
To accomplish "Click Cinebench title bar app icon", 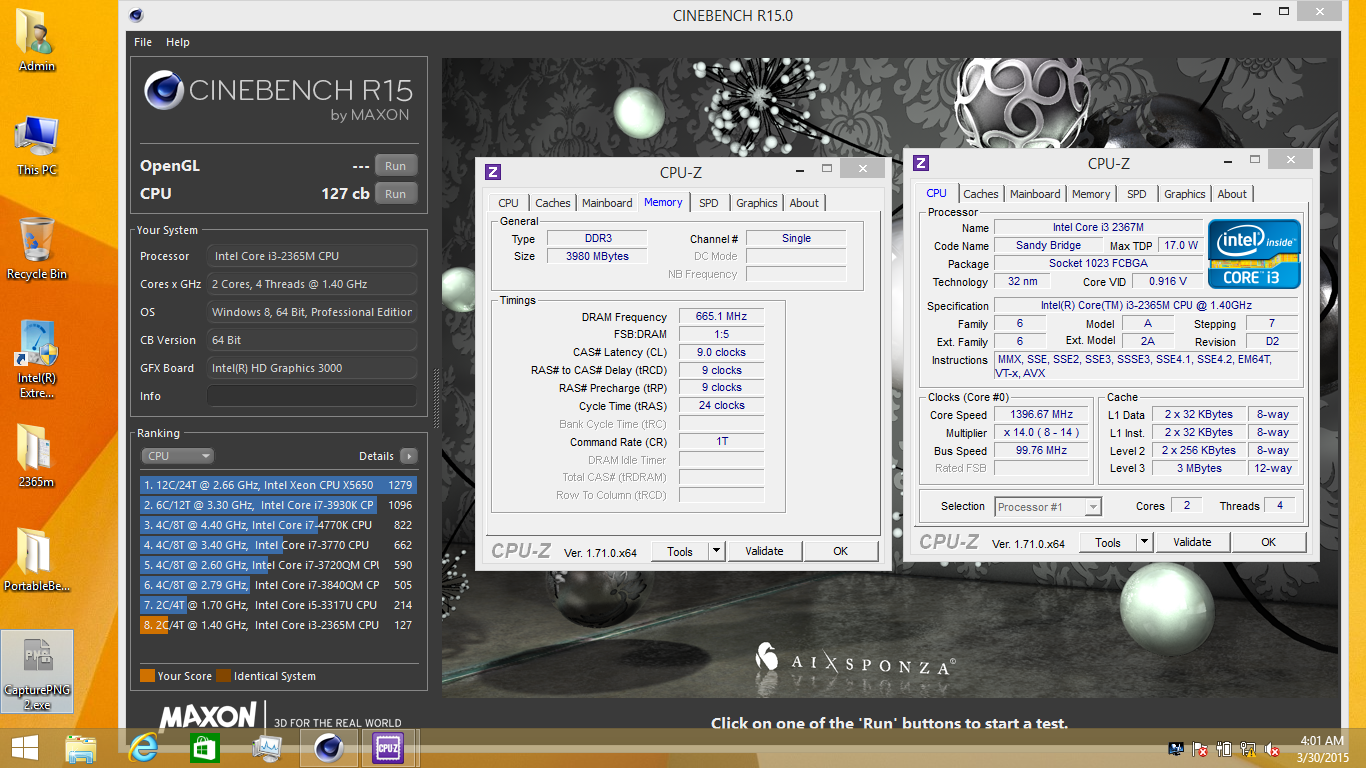I will click(x=136, y=15).
